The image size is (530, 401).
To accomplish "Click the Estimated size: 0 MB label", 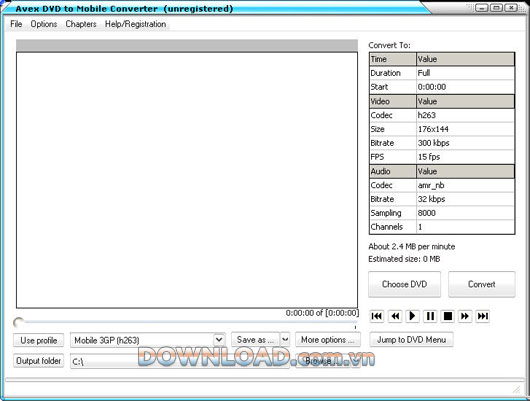I will click(x=404, y=259).
